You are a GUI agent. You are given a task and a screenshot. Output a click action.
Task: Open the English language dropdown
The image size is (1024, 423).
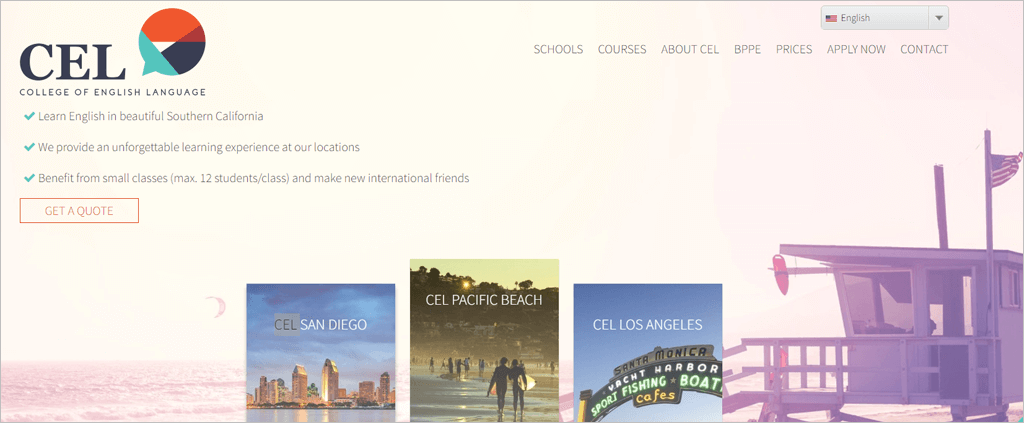tap(874, 18)
